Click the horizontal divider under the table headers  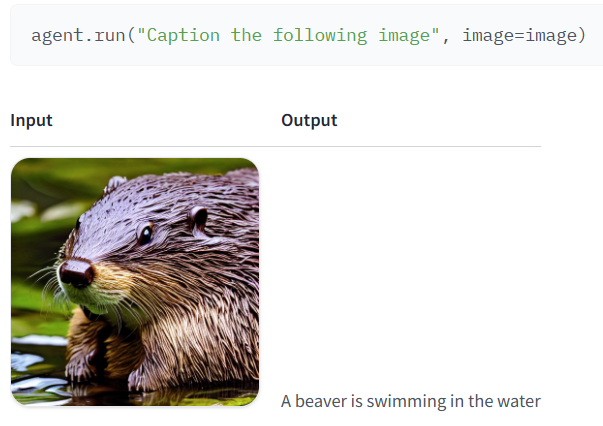pyautogui.click(x=275, y=146)
